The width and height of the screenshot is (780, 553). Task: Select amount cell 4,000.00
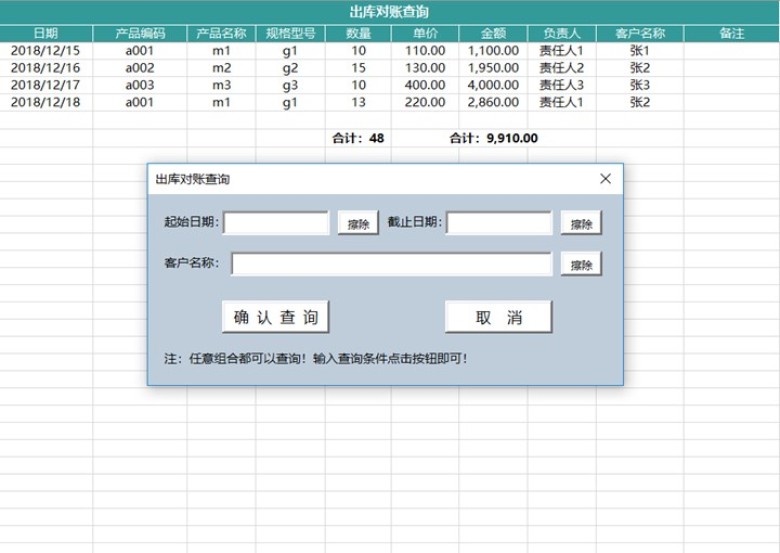(493, 85)
